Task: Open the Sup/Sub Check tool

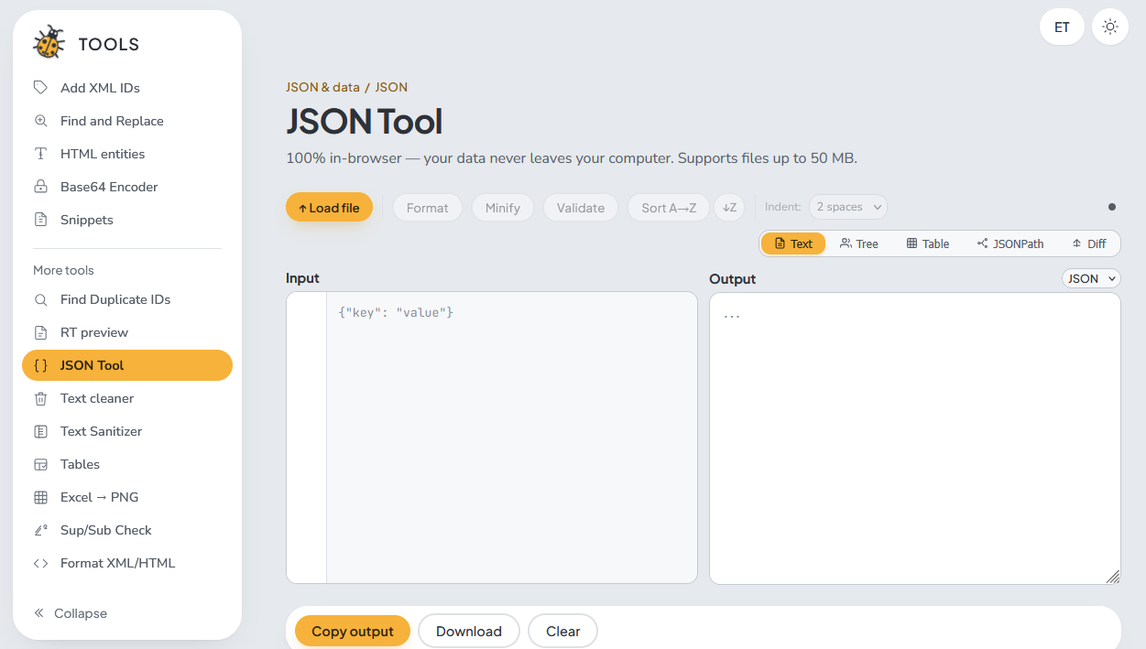Action: click(x=127, y=530)
